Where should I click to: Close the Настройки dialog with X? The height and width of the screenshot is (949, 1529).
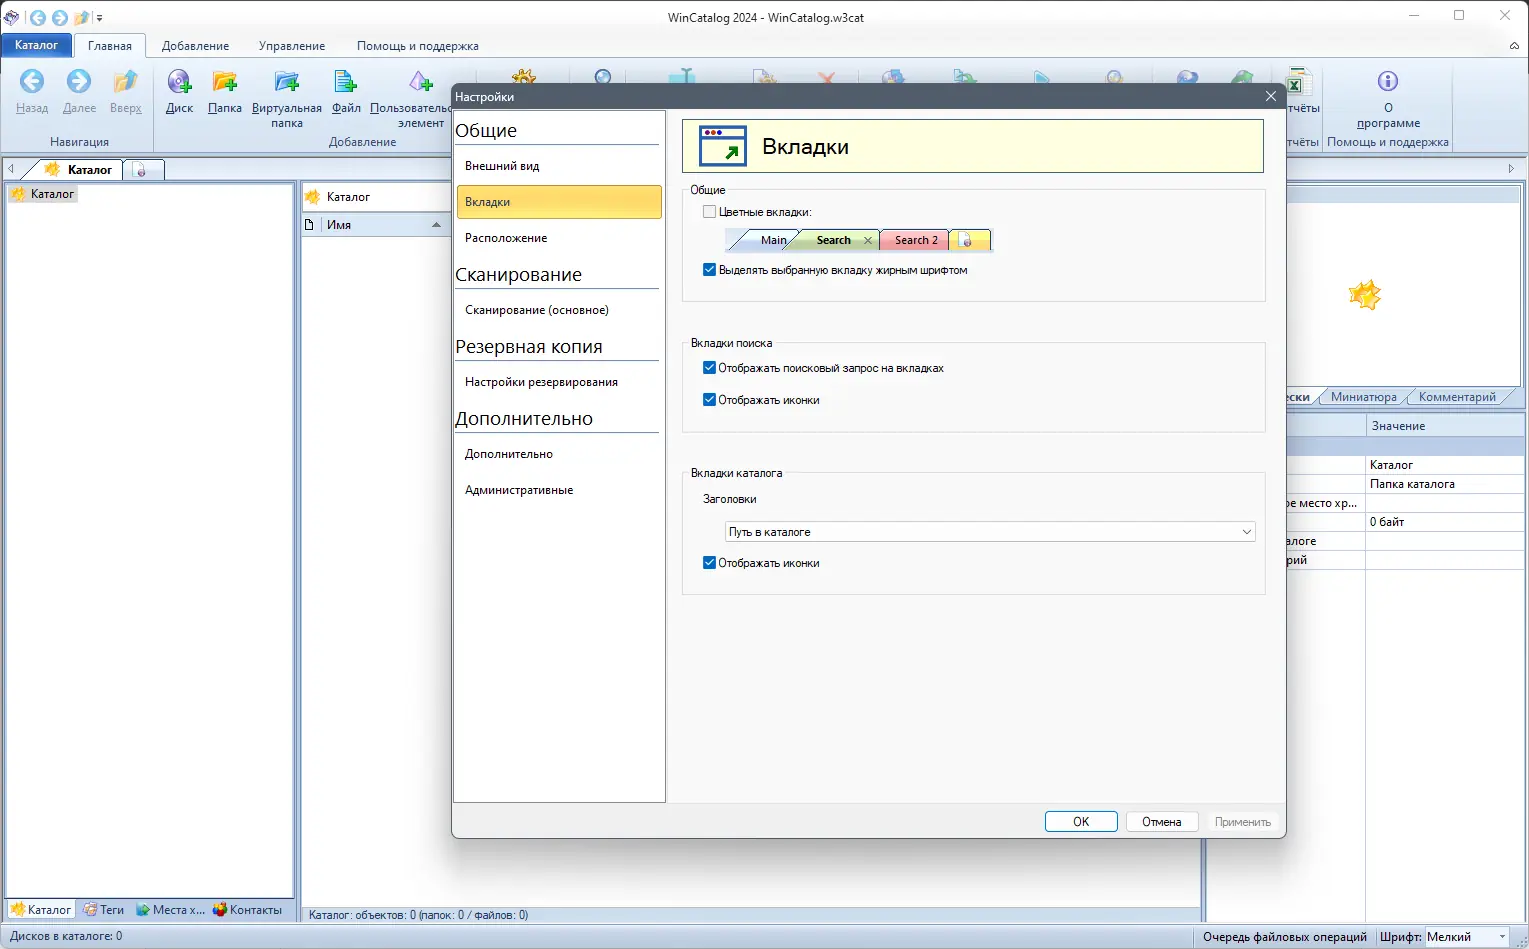click(1270, 96)
